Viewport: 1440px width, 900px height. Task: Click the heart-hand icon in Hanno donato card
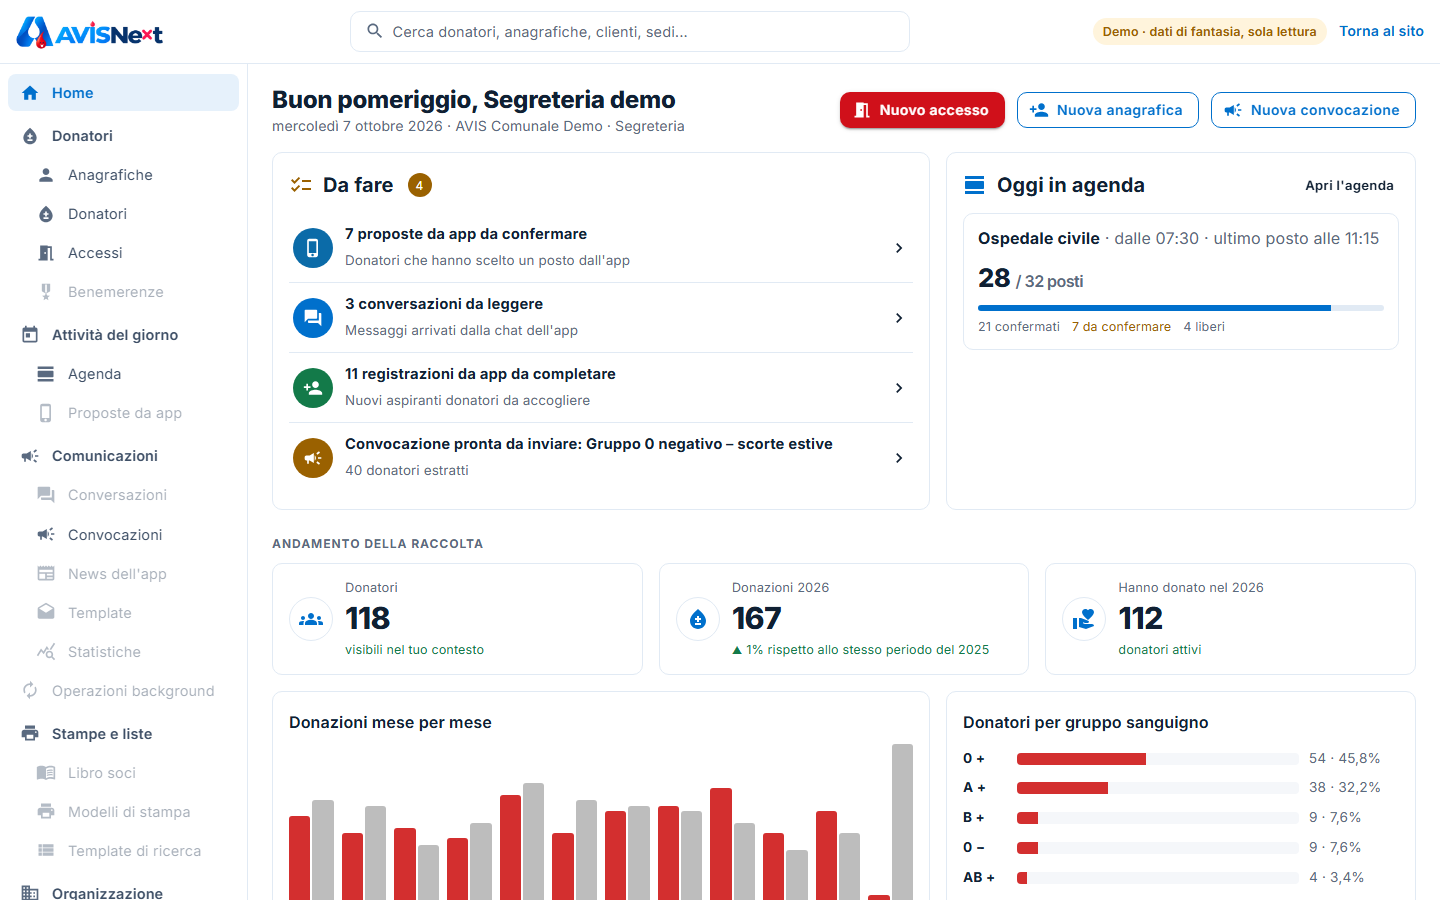click(1084, 619)
